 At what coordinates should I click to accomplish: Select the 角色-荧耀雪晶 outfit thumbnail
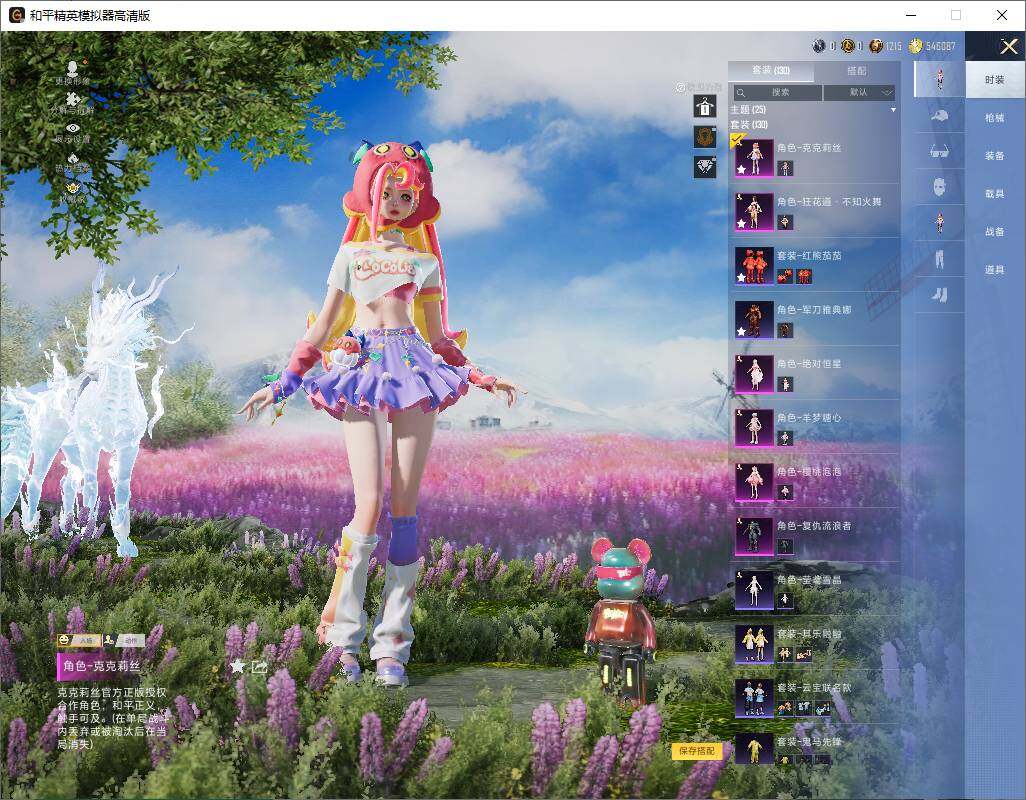(753, 589)
